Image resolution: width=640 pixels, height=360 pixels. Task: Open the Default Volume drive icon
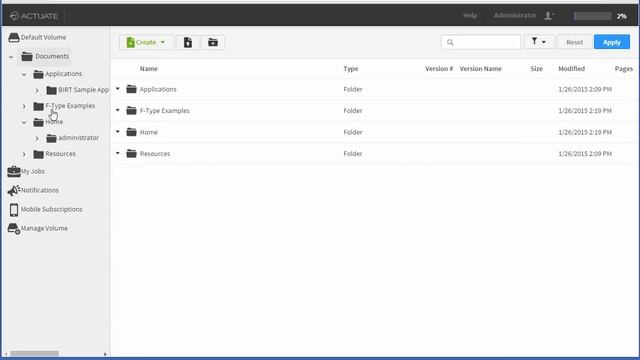coord(13,38)
